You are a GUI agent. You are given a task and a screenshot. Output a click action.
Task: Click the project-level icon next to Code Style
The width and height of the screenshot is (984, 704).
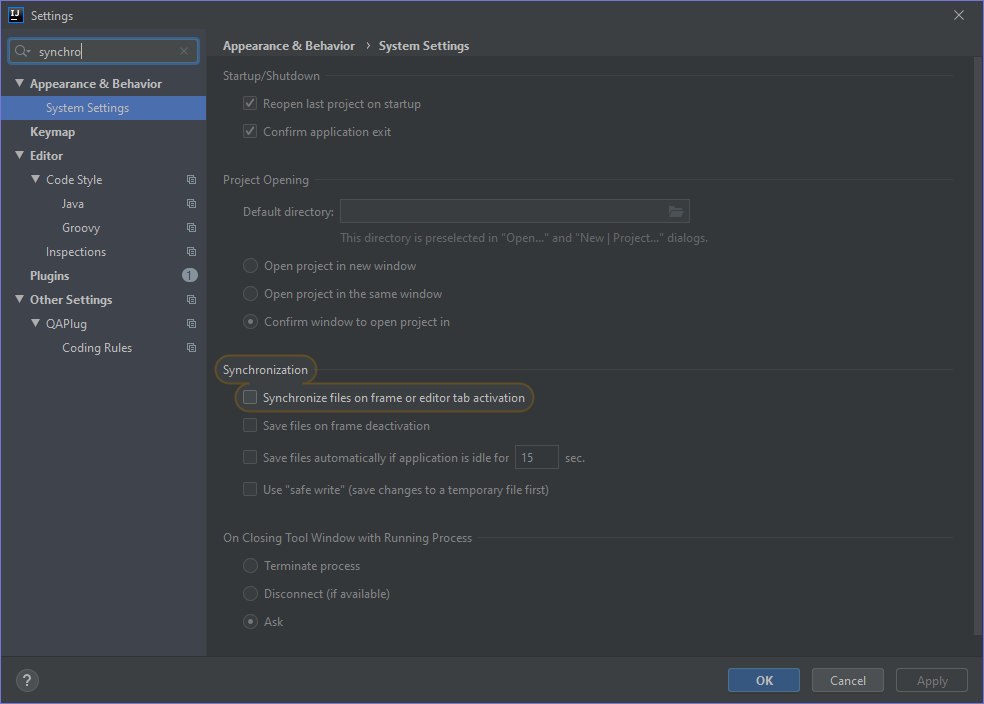click(x=191, y=180)
